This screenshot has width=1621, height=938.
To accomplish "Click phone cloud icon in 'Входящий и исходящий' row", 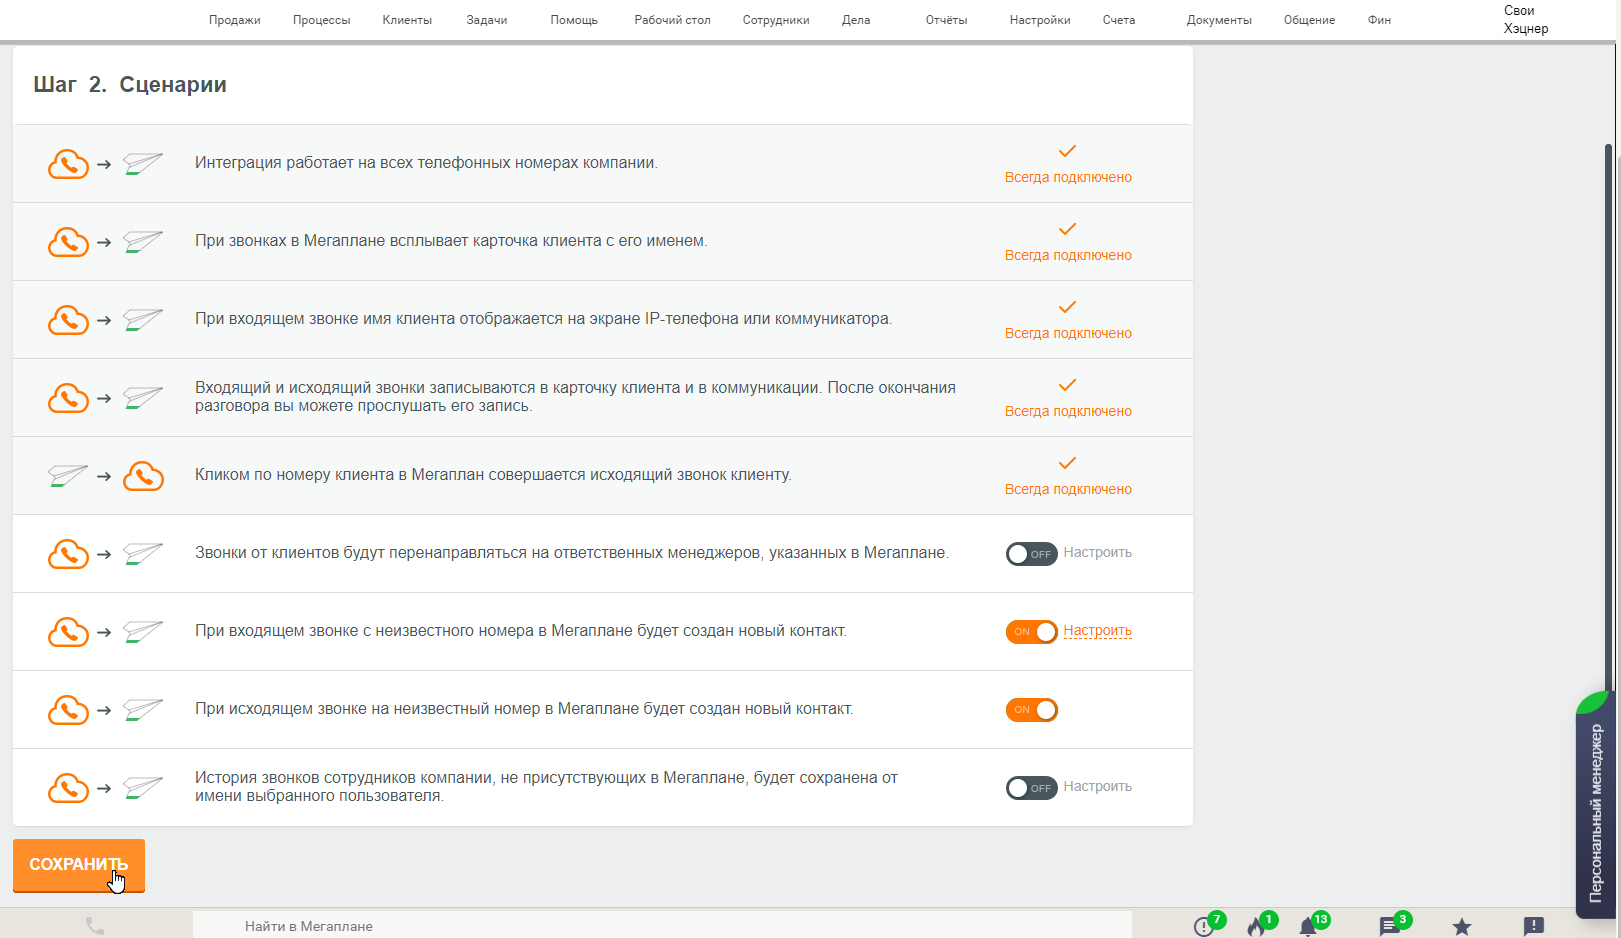I will tap(68, 398).
